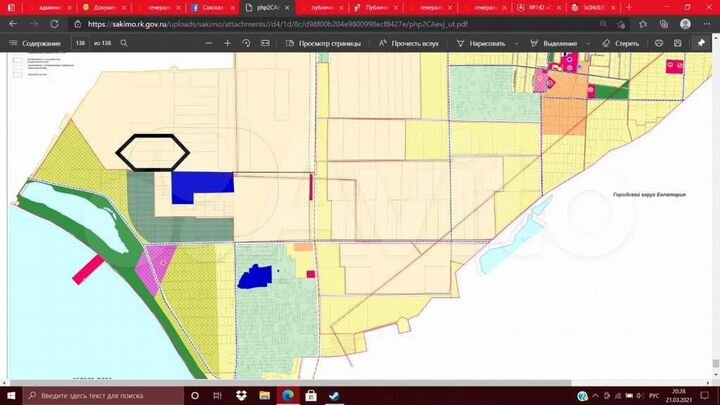Click the zoom magnifier in address bar
720x405 pixels.
[x=603, y=24]
